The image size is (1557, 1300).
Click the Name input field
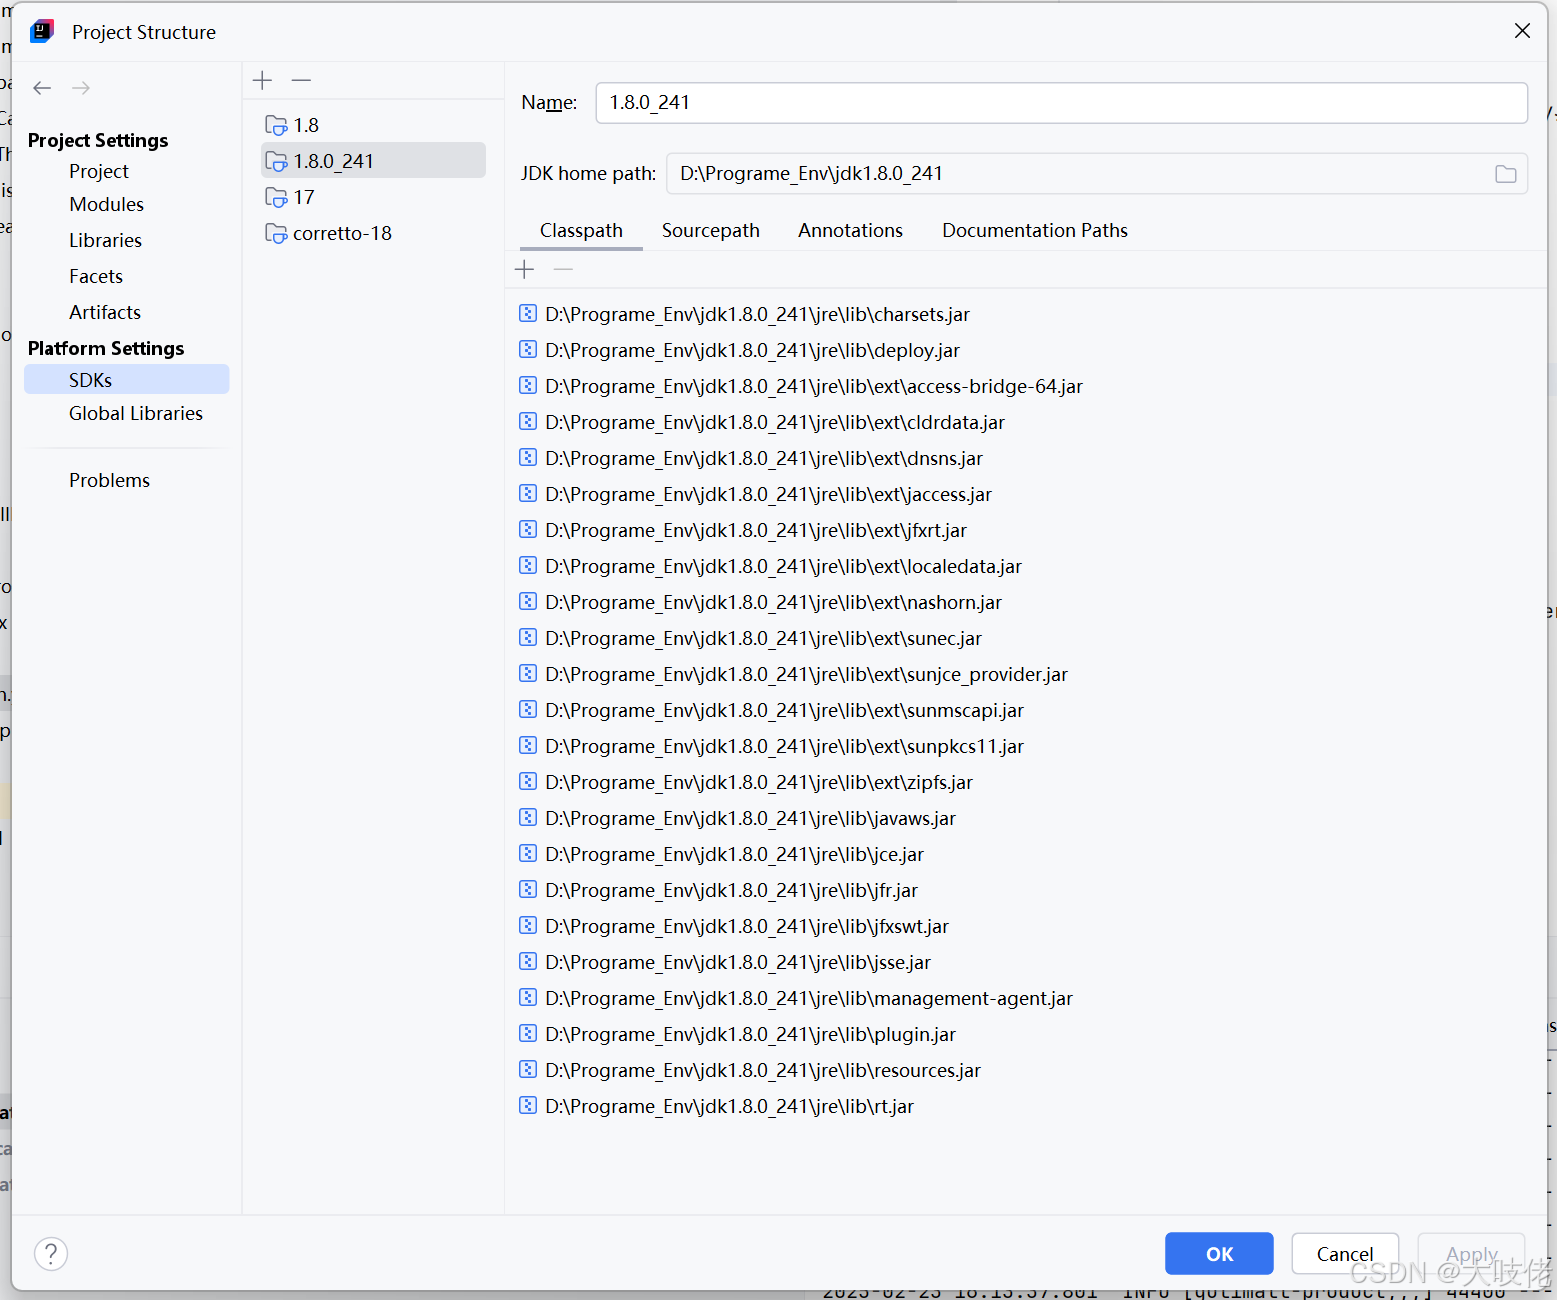1060,102
